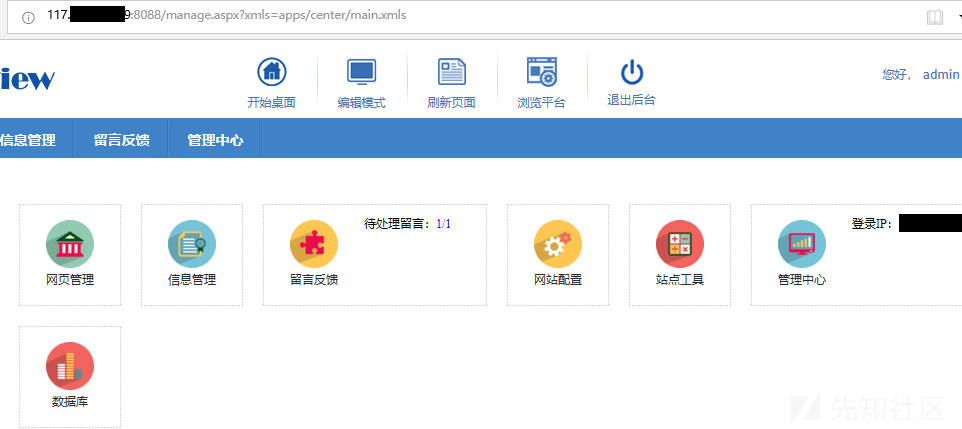Click the browser address bar URL

coord(227,15)
